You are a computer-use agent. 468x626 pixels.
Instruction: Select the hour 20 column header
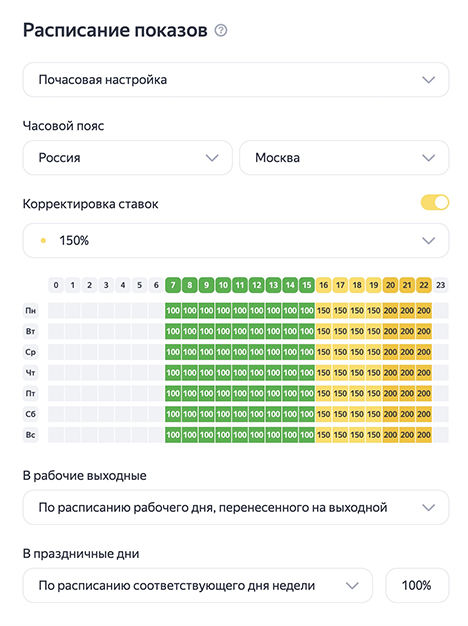tap(390, 285)
